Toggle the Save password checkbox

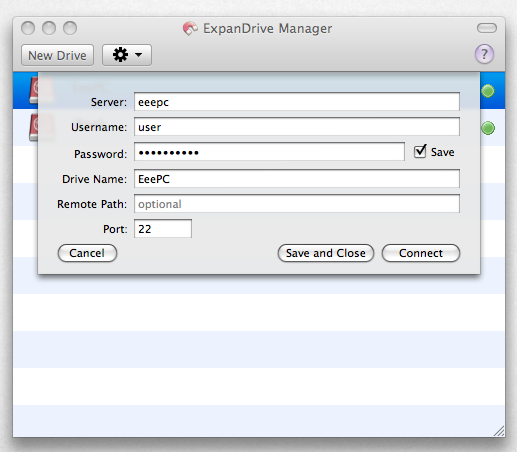420,152
